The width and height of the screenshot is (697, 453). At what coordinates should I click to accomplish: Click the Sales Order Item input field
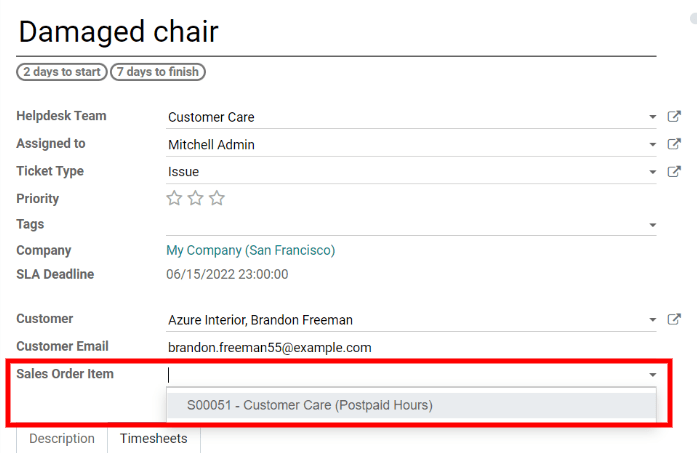[400, 375]
